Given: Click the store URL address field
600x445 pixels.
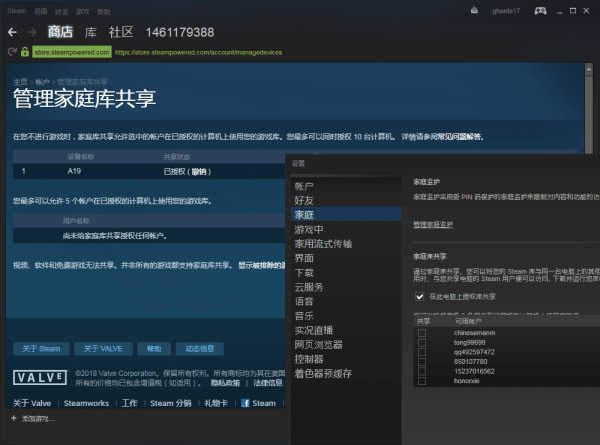Looking at the screenshot, I should (x=199, y=52).
